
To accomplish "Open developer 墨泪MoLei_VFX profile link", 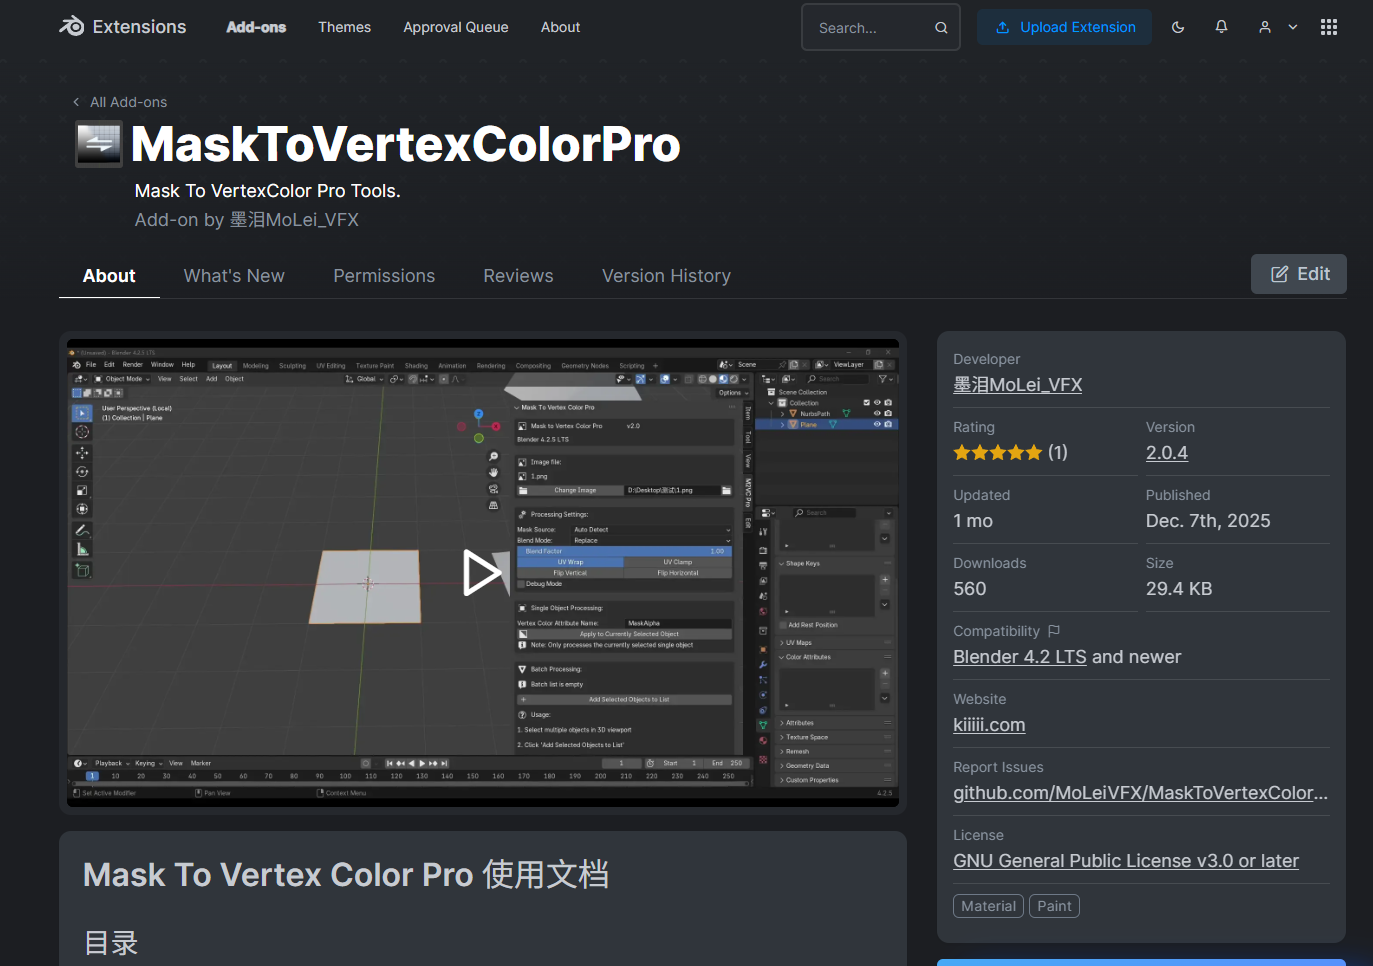I will pos(1017,385).
